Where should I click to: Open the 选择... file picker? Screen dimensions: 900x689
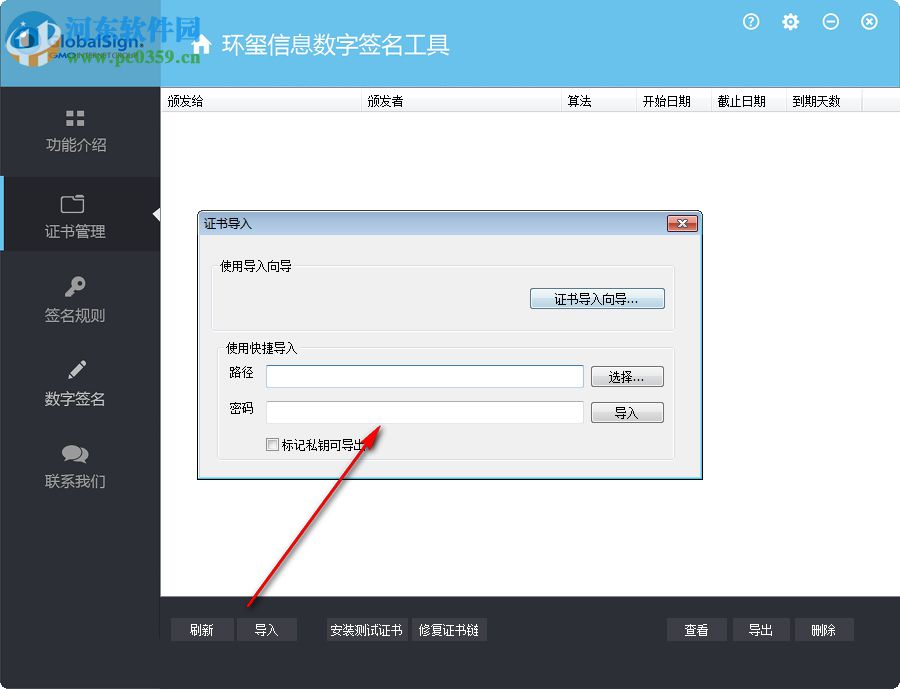click(627, 376)
